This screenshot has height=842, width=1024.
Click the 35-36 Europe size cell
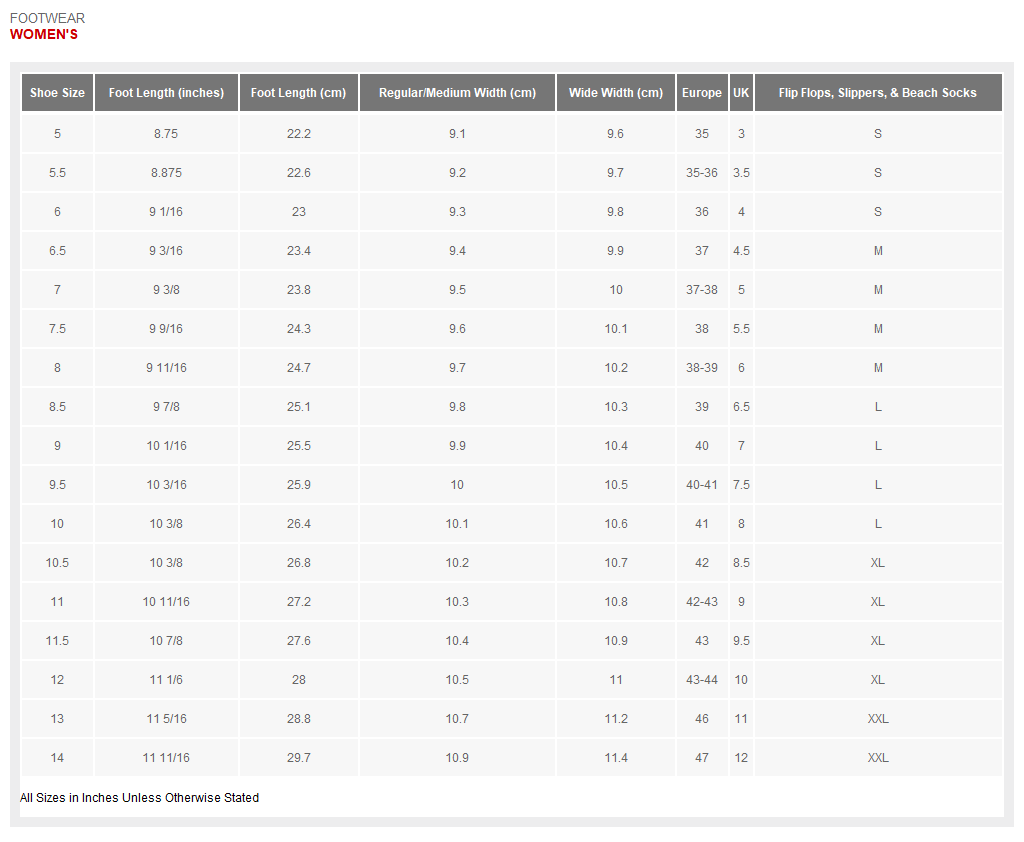(701, 173)
